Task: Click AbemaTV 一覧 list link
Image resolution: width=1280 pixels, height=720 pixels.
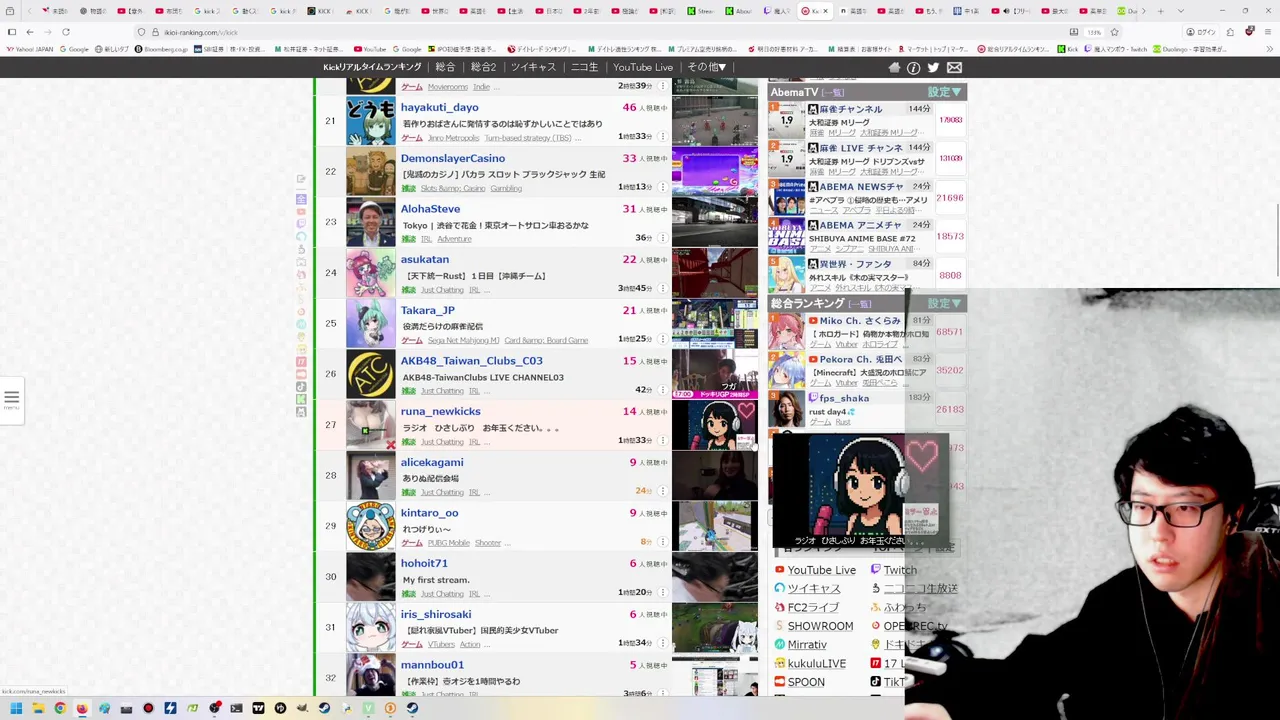Action: (835, 92)
